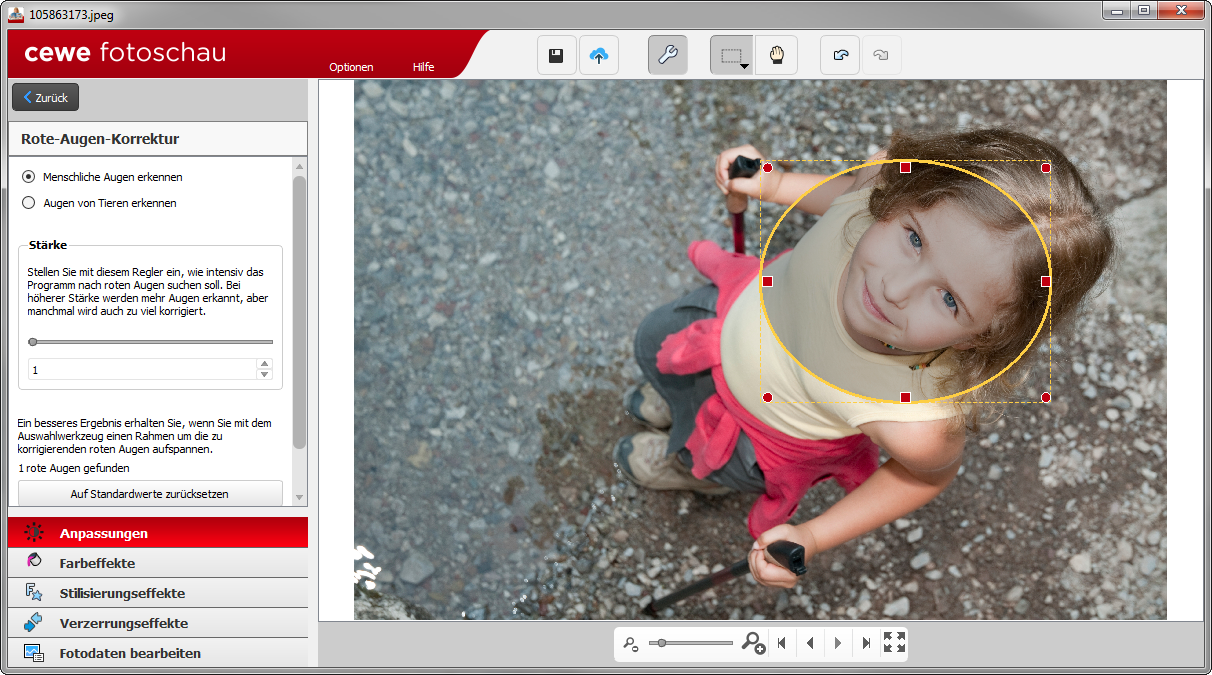Screen dimensions: 1212x675
Task: Click the cloud upload icon
Action: click(x=598, y=55)
